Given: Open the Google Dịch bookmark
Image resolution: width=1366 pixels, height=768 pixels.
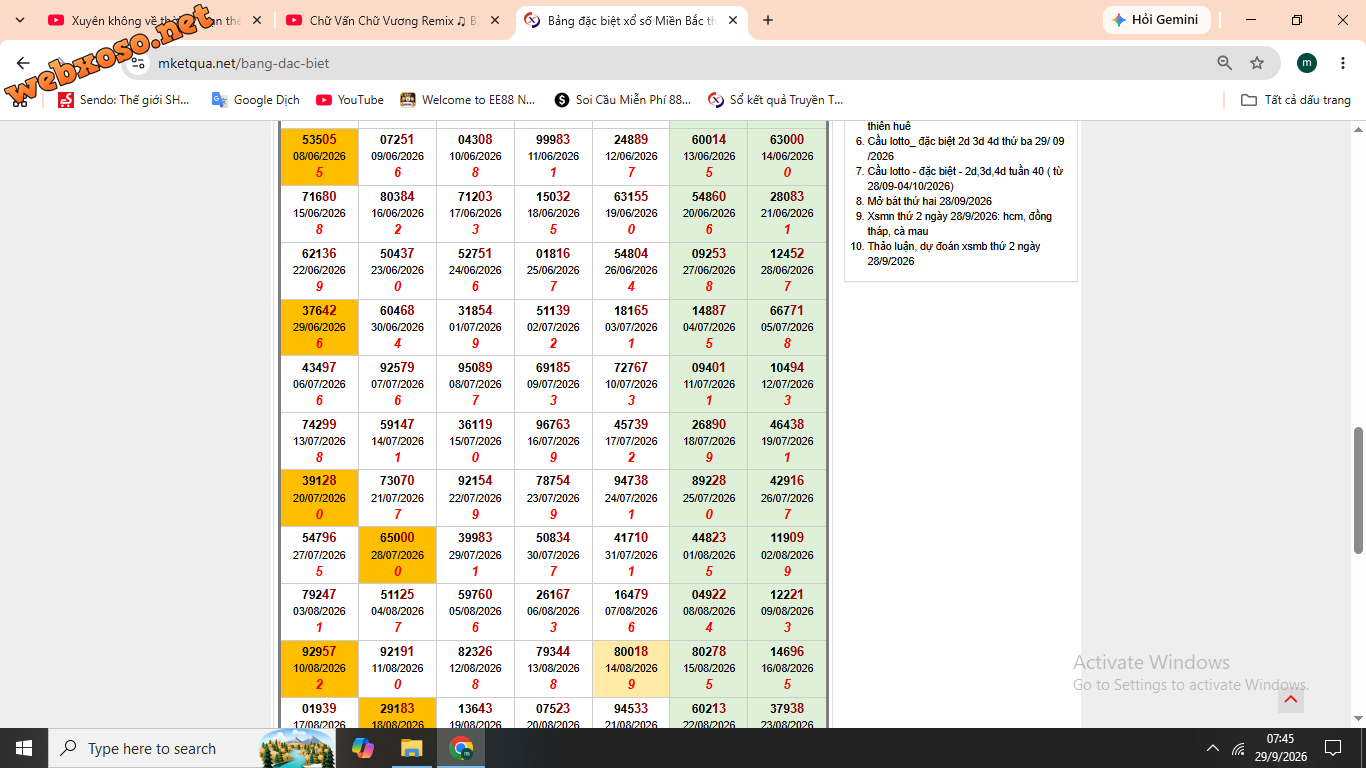Looking at the screenshot, I should coord(256,100).
